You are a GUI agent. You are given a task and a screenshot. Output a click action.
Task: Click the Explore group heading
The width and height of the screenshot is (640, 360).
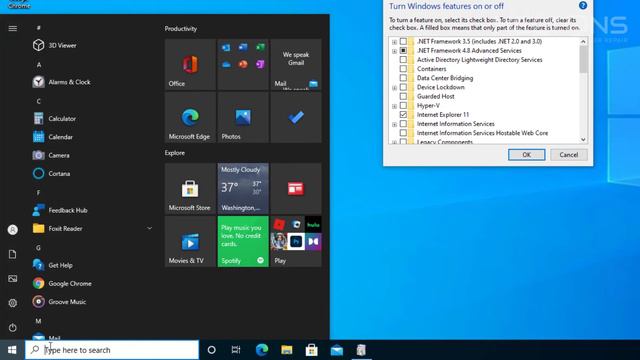coord(175,153)
